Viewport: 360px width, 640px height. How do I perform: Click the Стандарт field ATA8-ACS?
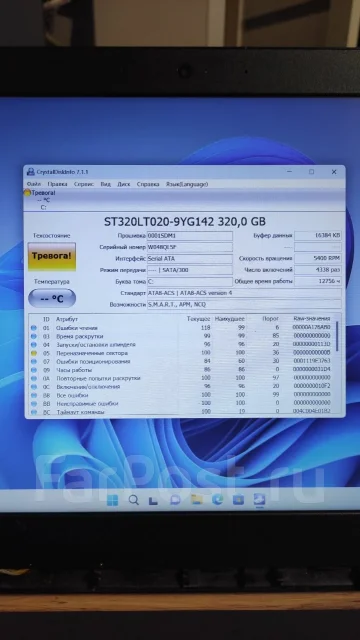[244, 293]
